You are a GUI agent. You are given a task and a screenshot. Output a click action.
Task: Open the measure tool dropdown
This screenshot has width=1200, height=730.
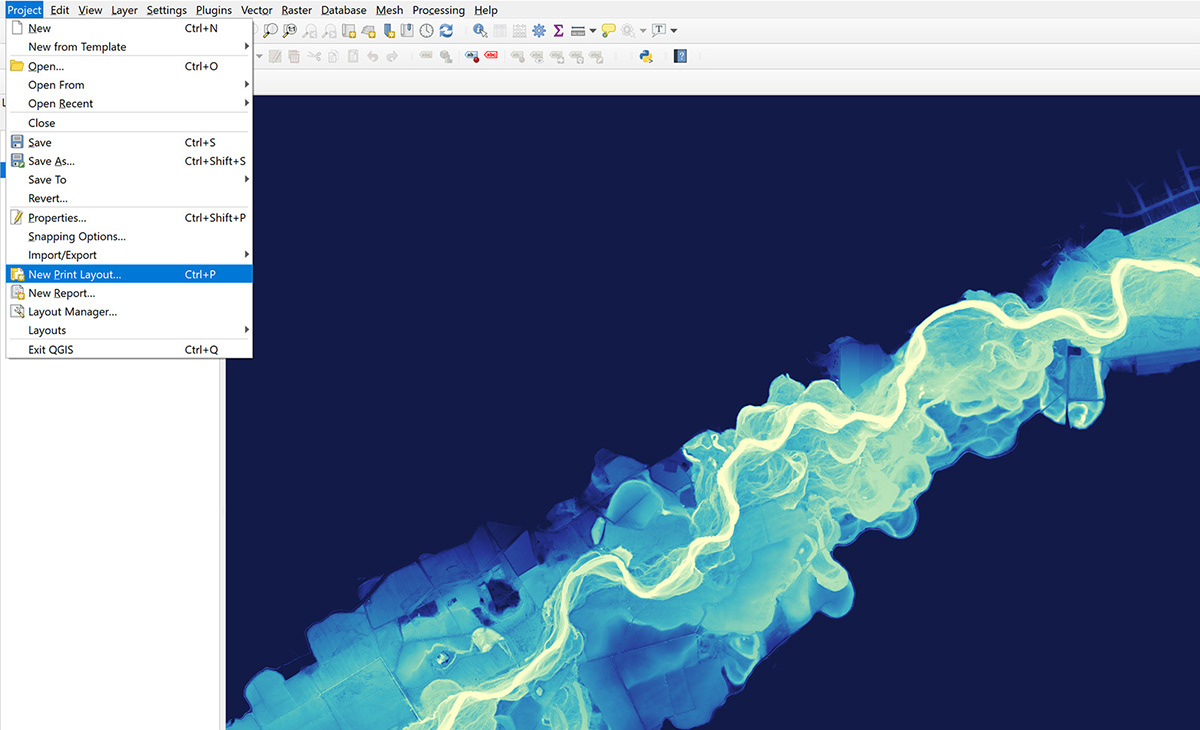(x=592, y=32)
